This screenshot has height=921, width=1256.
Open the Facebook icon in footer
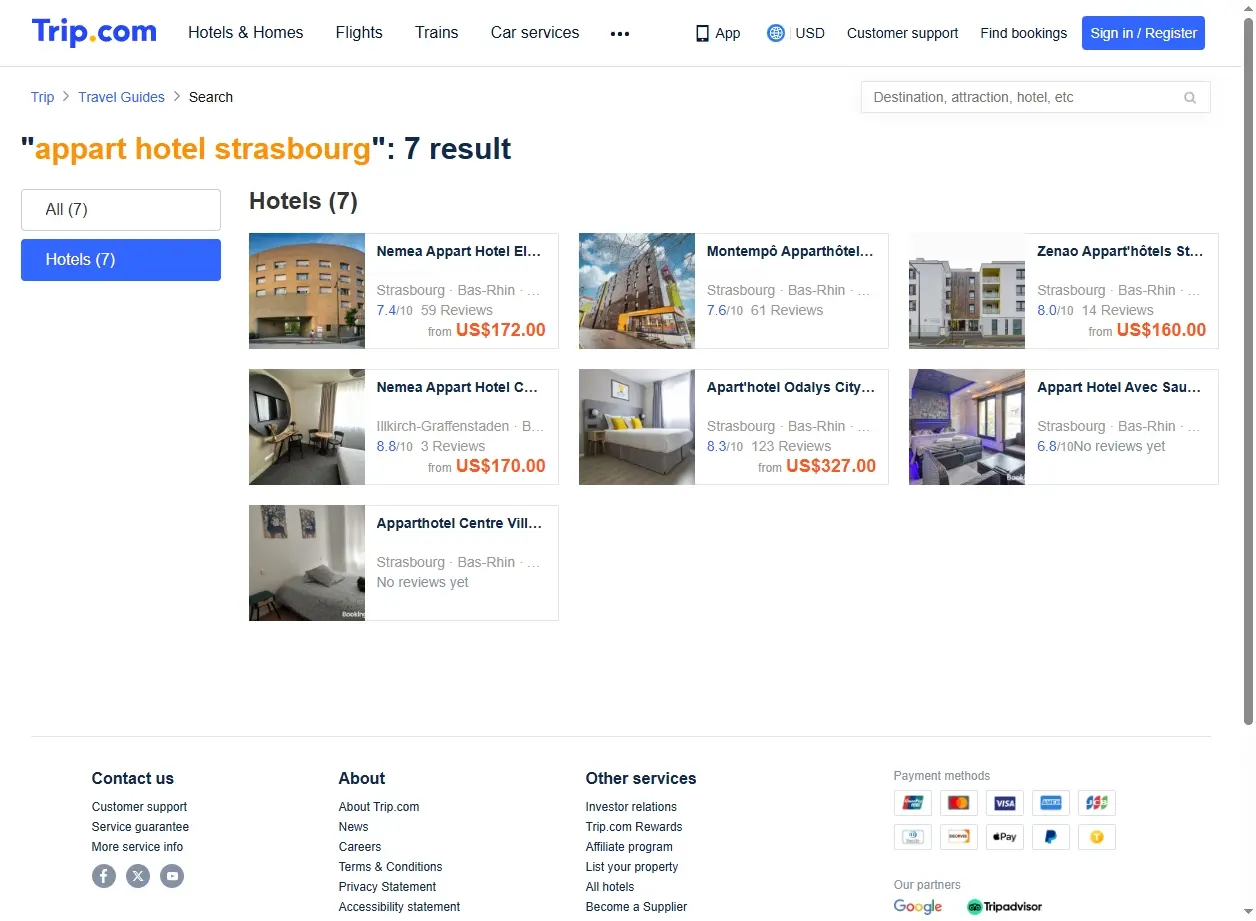tap(104, 876)
